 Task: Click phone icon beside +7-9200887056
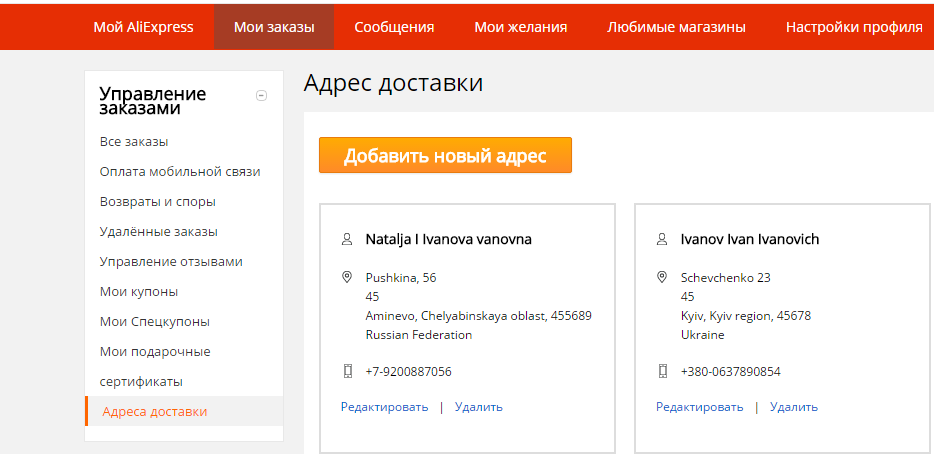tap(348, 371)
